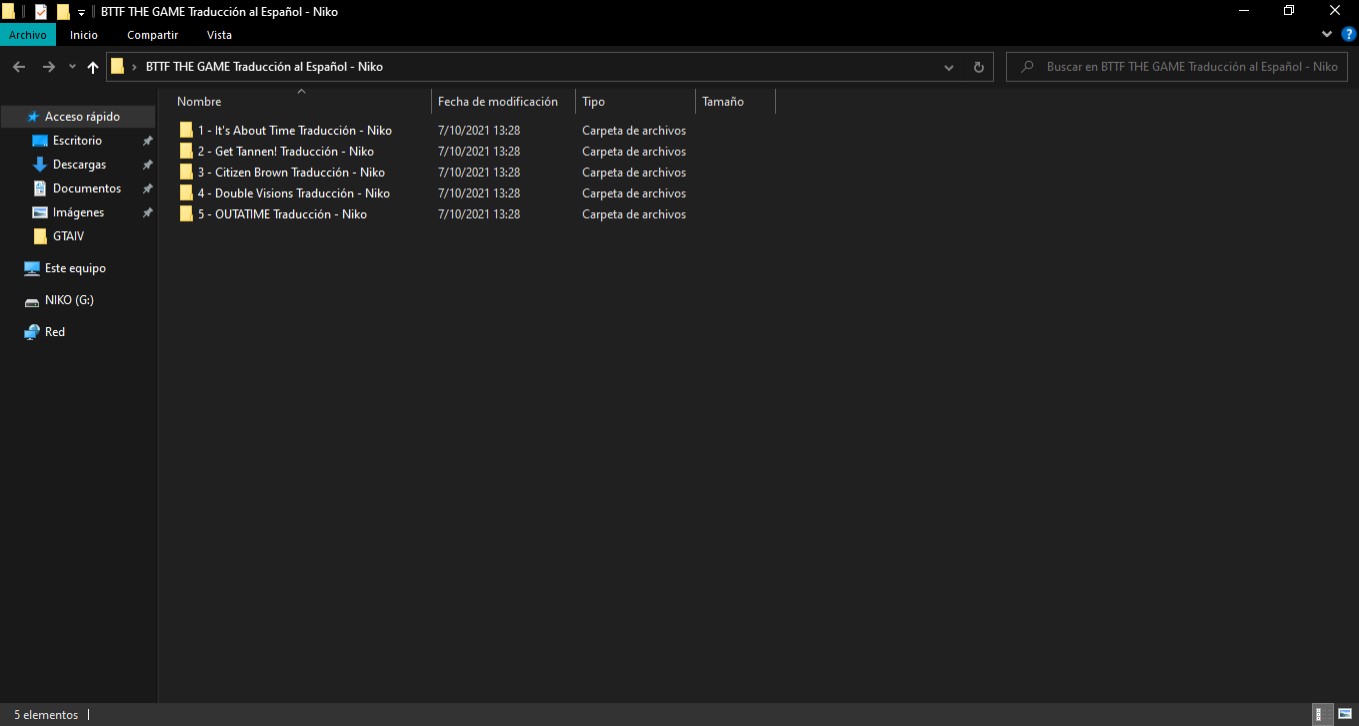
Task: Sort by the Tipo column header
Action: 593,101
